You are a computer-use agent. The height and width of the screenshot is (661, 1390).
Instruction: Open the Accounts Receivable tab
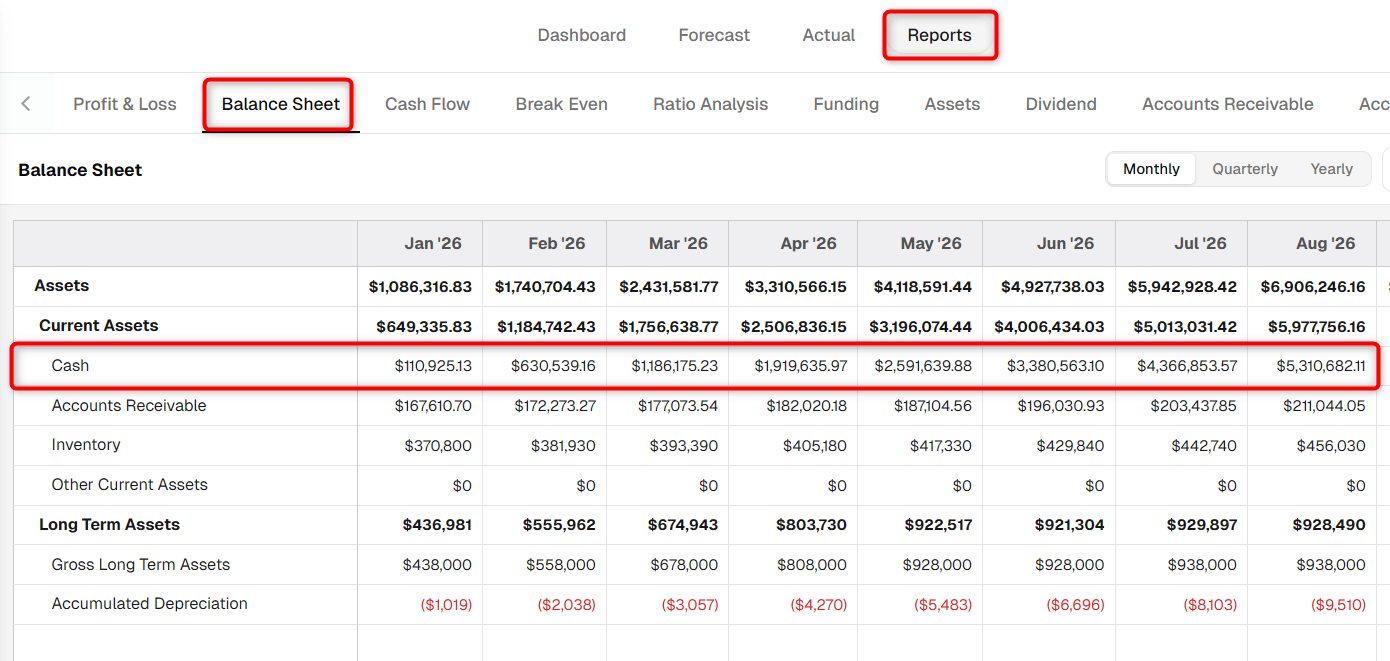click(x=1228, y=104)
